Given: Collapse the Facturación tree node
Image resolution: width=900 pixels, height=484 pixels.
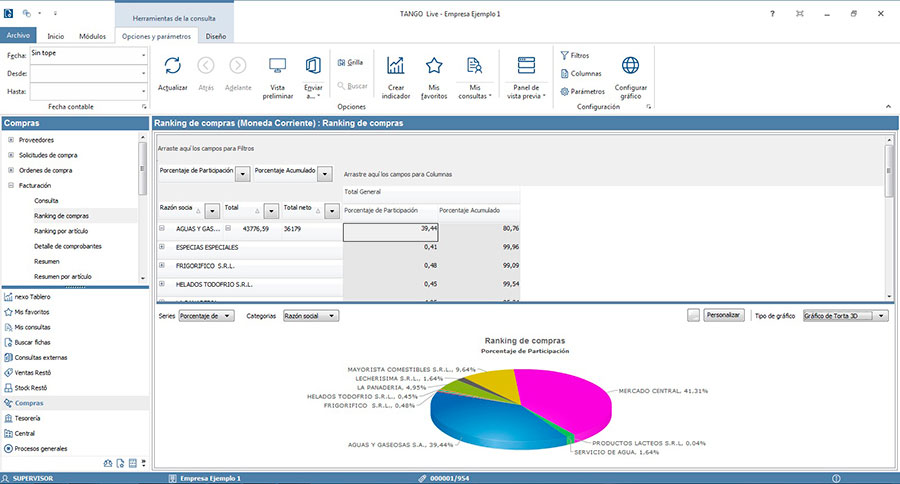Looking at the screenshot, I should point(11,185).
